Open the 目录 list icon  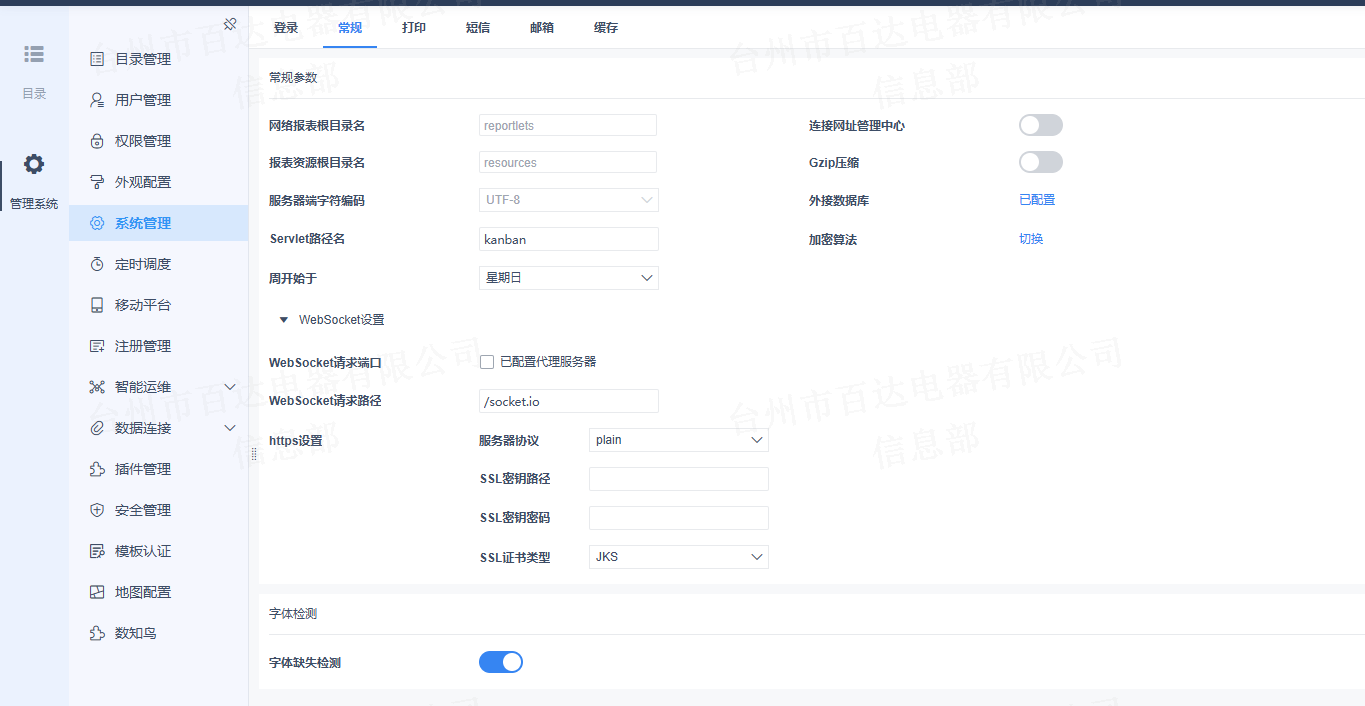click(x=34, y=54)
